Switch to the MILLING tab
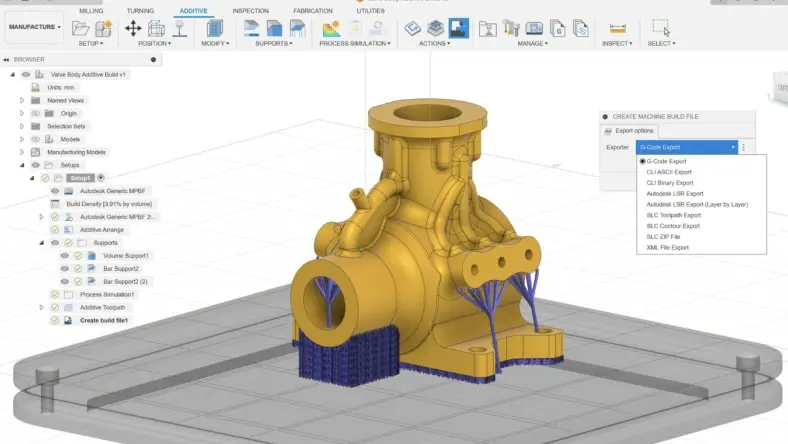This screenshot has width=788, height=444. point(91,11)
